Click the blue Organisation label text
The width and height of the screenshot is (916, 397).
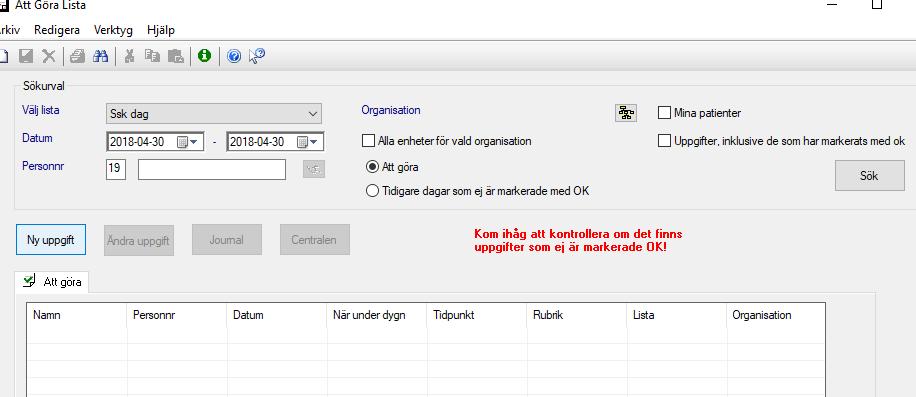(x=391, y=110)
